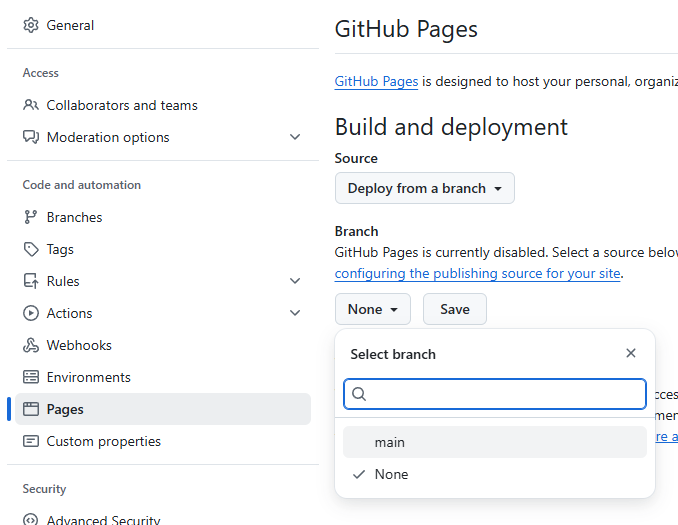
Task: Open the Deploy from a branch dropdown
Action: coord(424,188)
